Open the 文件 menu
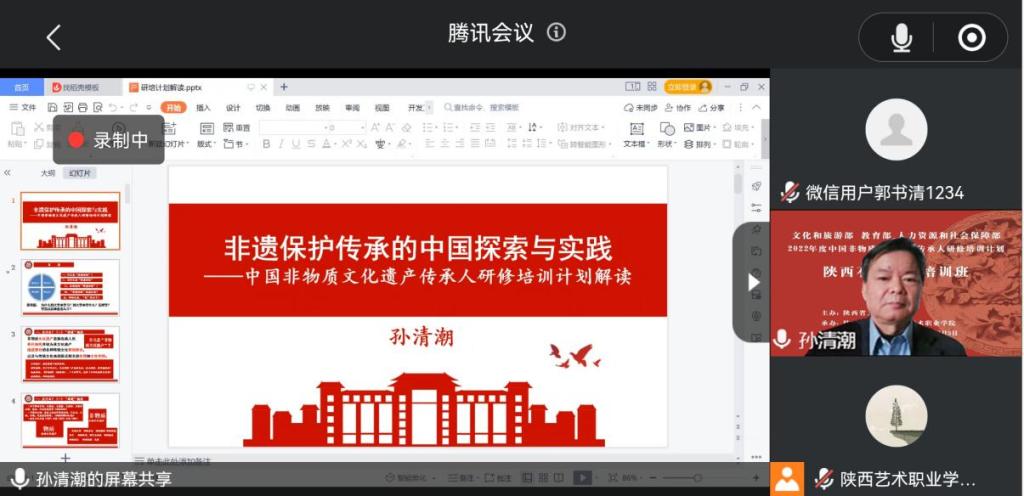 pyautogui.click(x=23, y=108)
